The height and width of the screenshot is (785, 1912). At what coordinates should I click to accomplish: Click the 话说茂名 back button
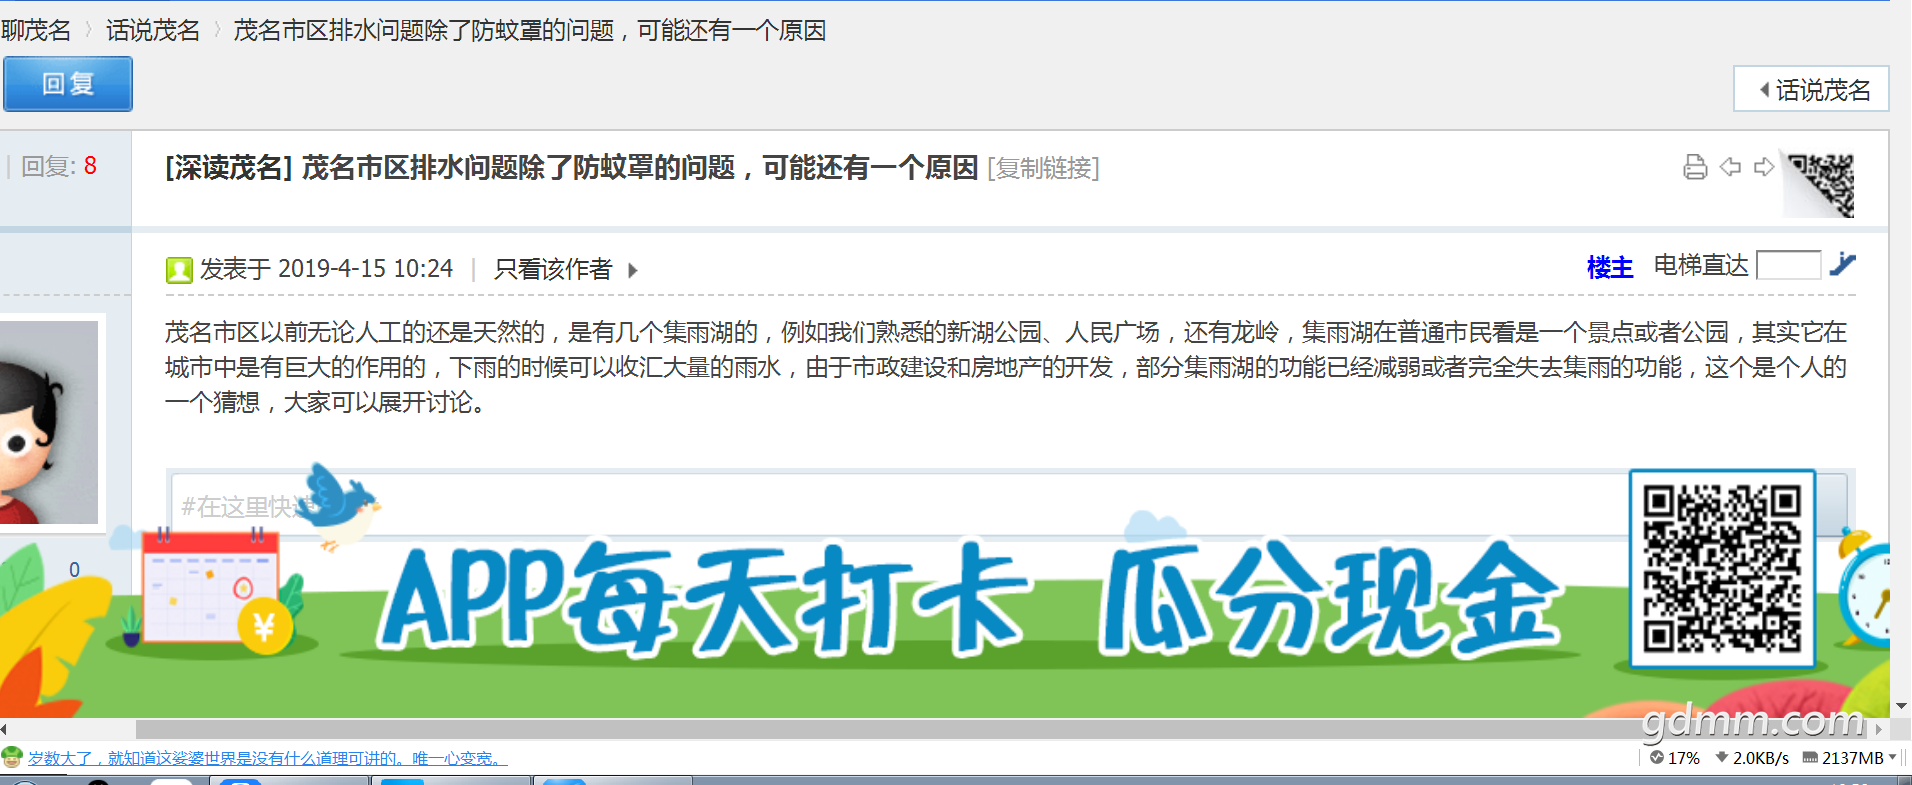pos(1811,90)
